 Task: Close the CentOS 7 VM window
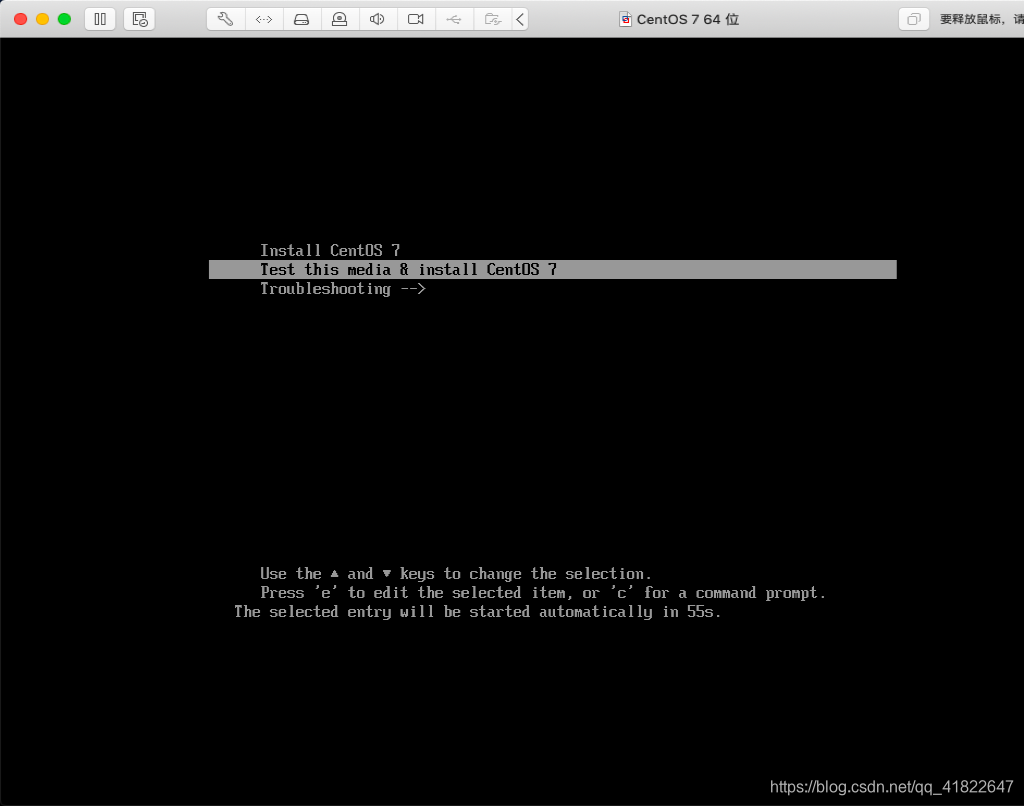[x=20, y=19]
